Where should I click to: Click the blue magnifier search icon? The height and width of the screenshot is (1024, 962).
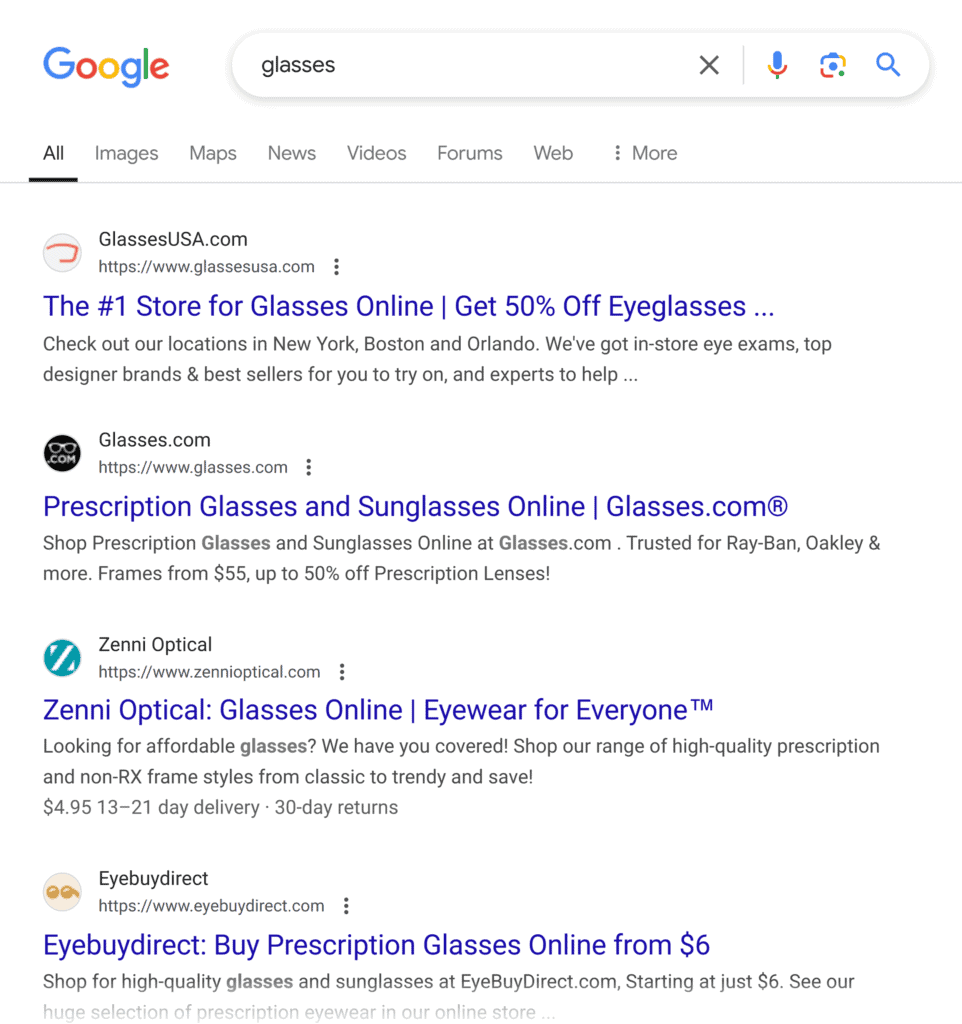[x=888, y=66]
